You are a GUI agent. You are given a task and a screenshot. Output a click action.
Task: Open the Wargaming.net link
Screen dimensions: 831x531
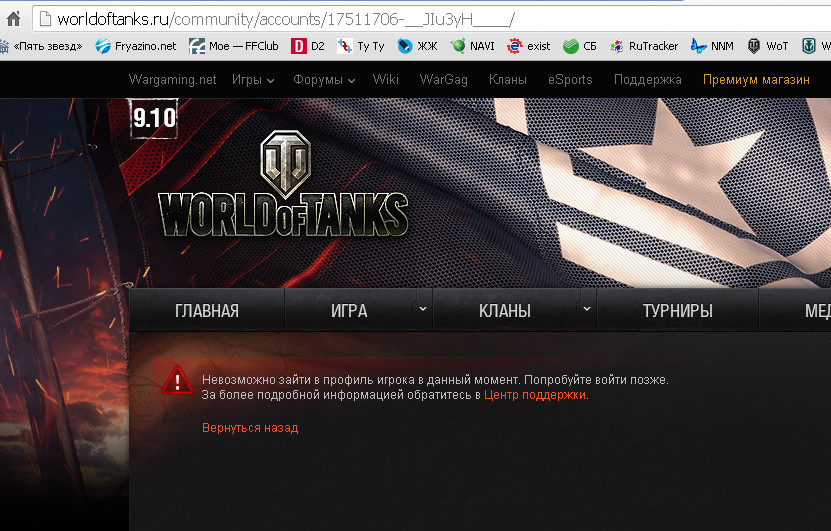click(172, 79)
